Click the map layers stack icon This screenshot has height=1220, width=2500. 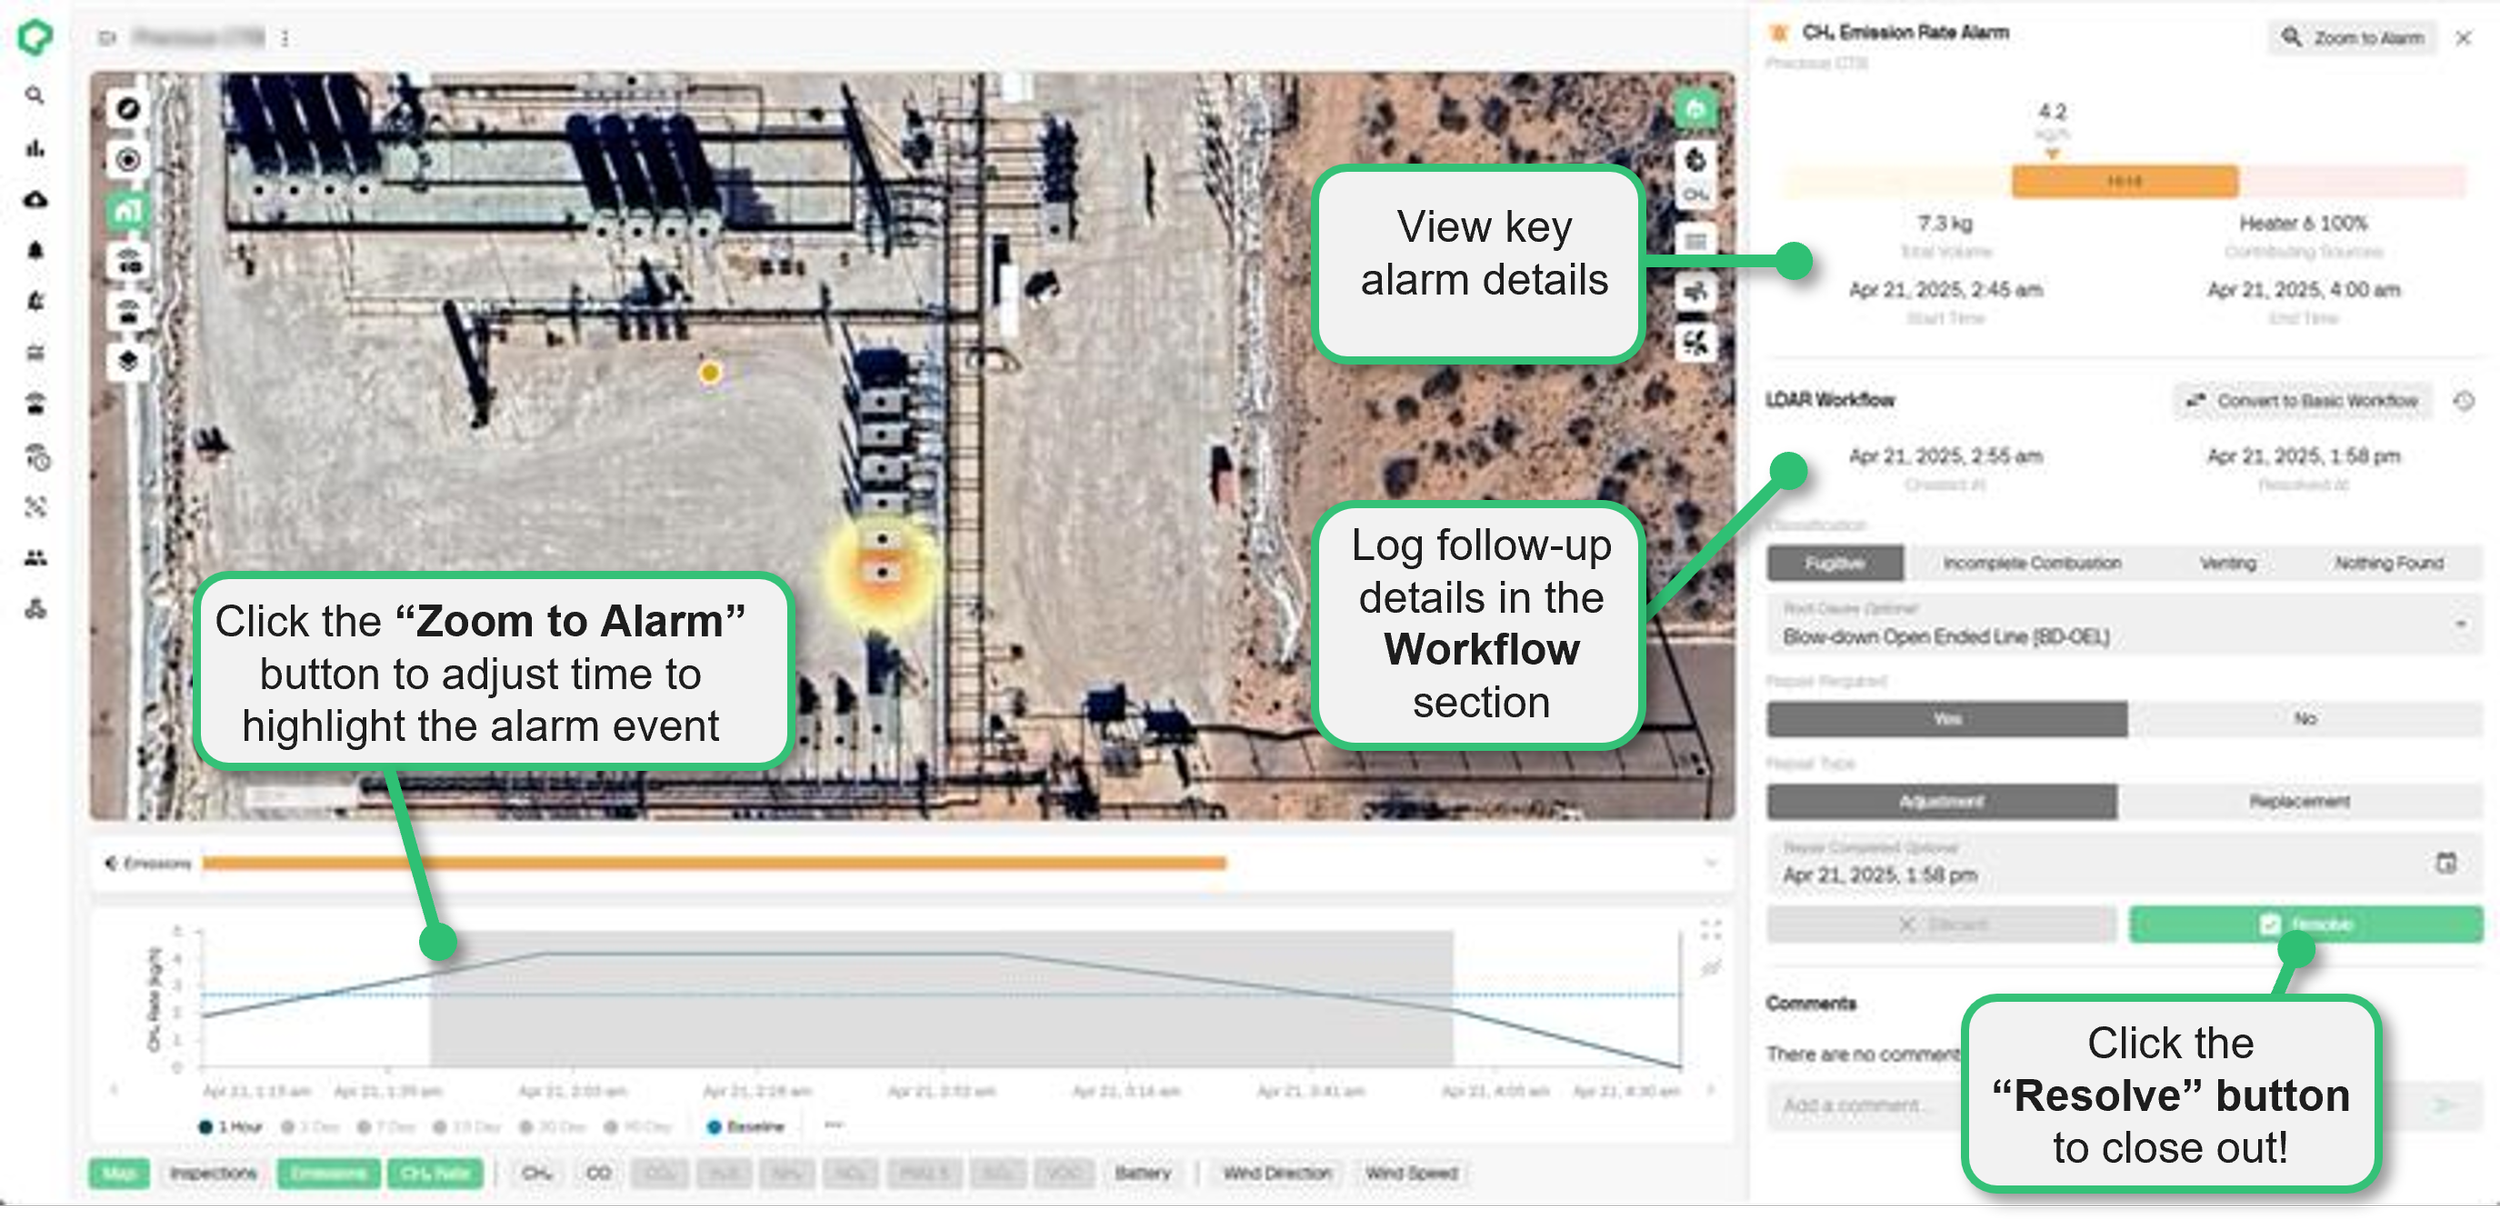128,360
